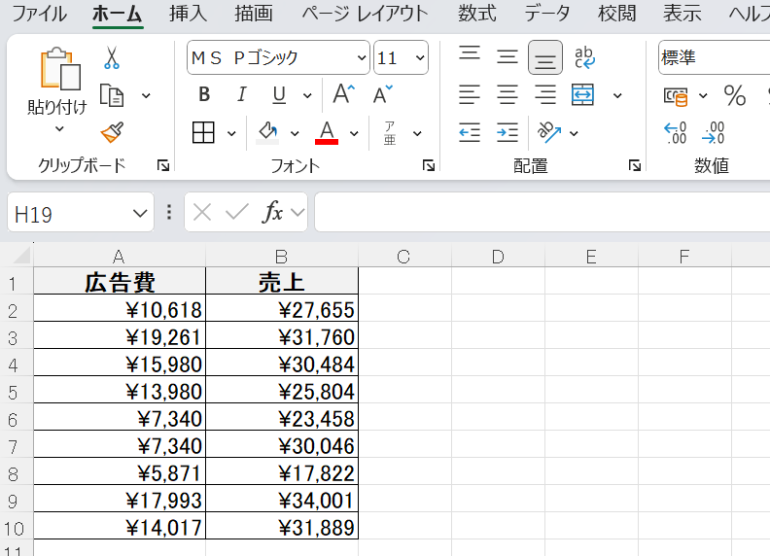770x556 pixels.
Task: Activate the Format Painter brush
Action: [x=112, y=133]
